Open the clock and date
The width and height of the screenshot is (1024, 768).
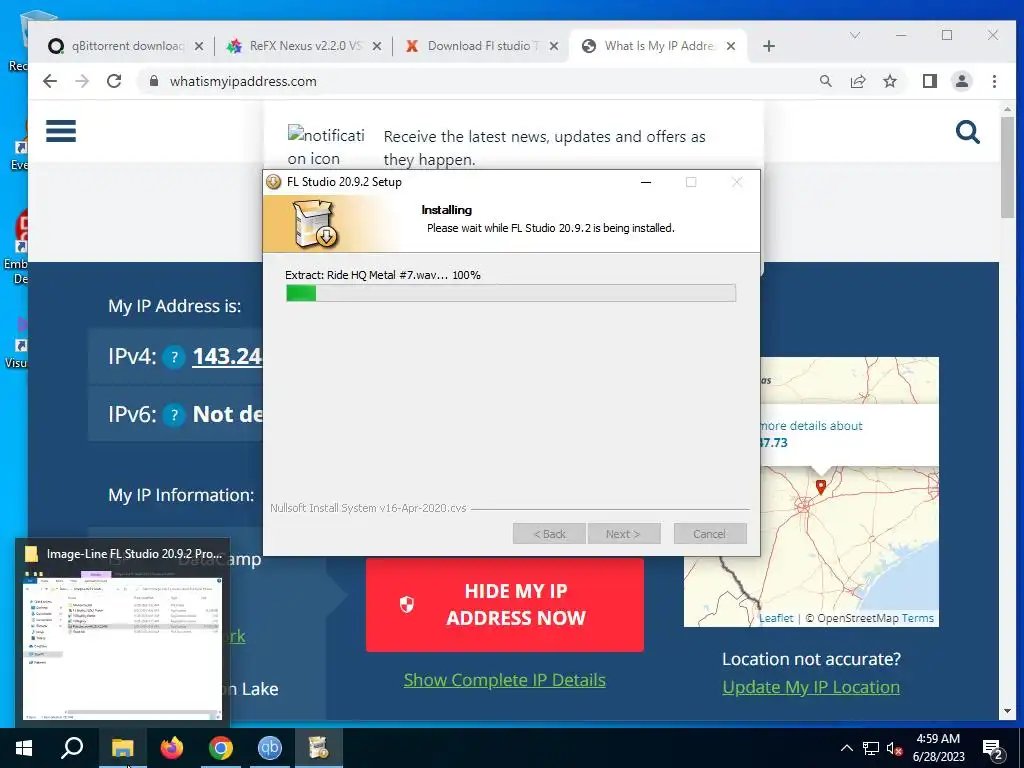pos(938,748)
